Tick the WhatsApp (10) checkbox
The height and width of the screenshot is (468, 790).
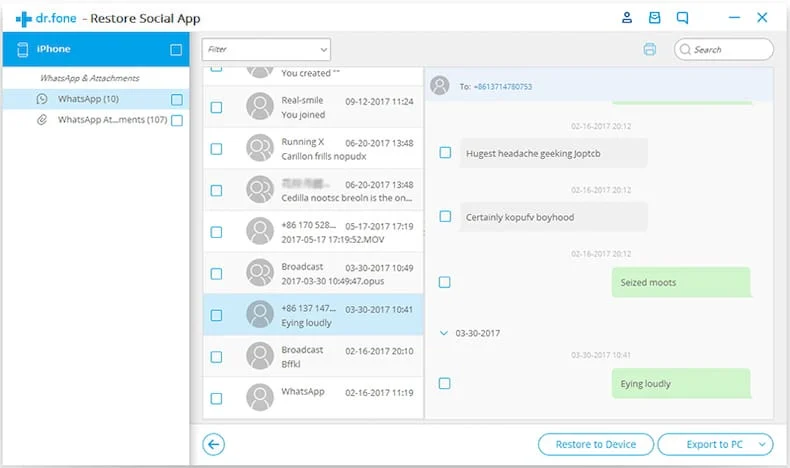177,99
